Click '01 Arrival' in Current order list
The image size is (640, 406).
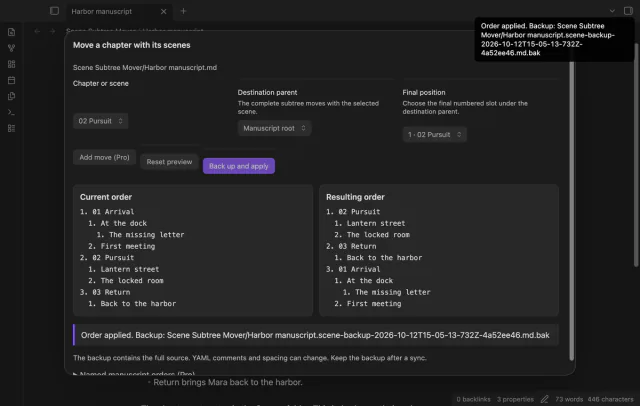(x=113, y=212)
